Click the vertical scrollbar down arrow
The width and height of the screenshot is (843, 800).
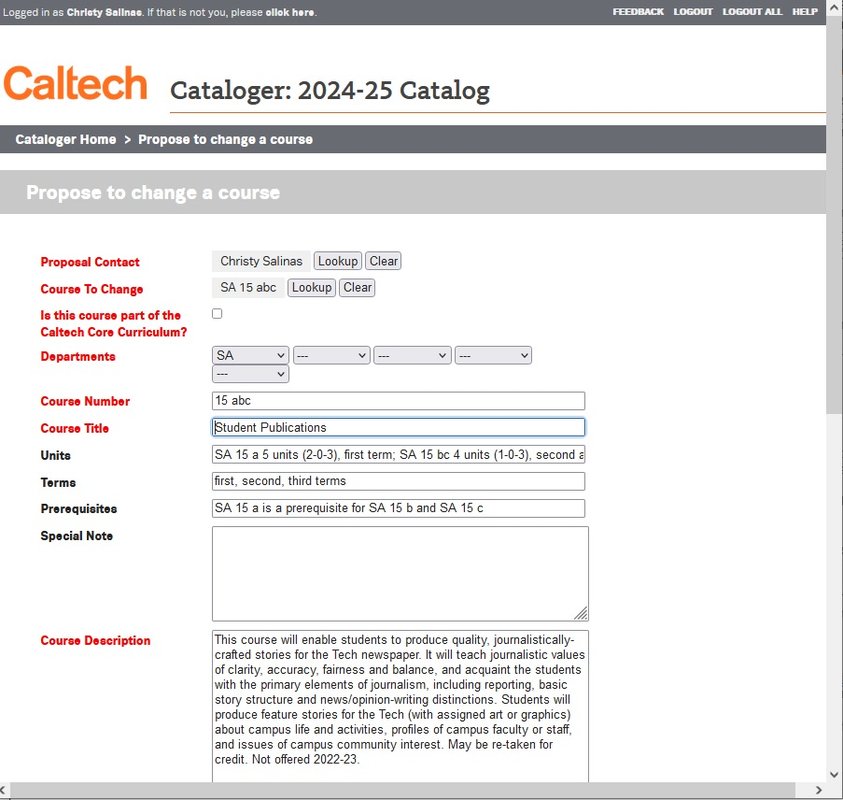(x=835, y=774)
